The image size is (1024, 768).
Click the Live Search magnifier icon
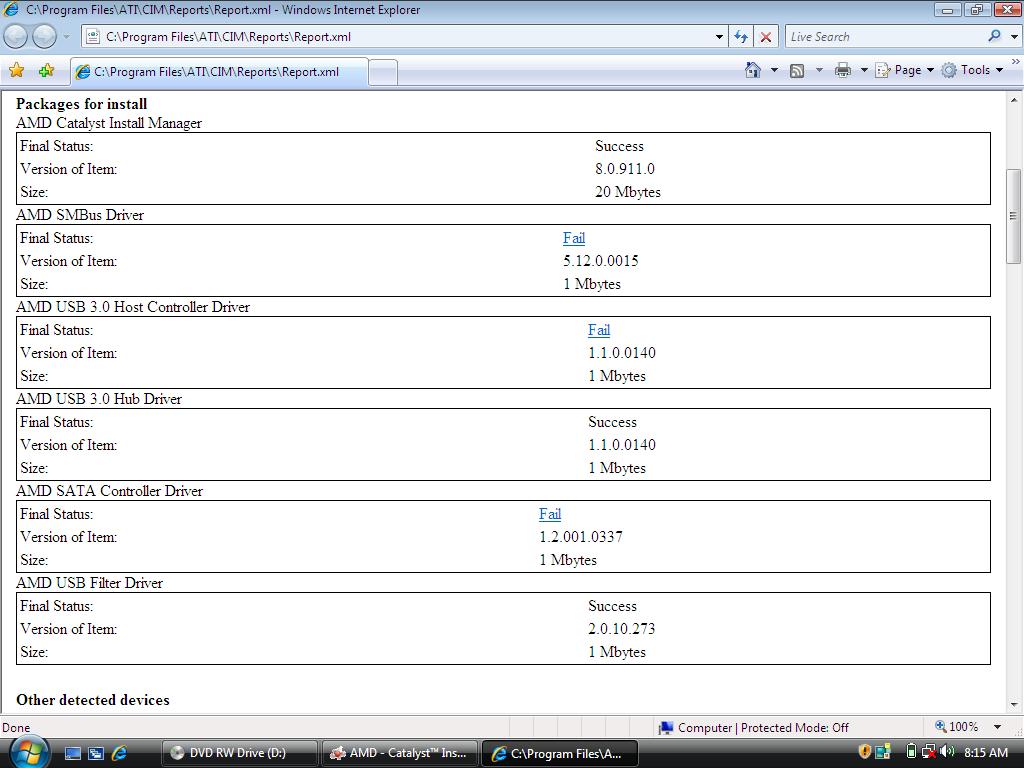[x=994, y=37]
